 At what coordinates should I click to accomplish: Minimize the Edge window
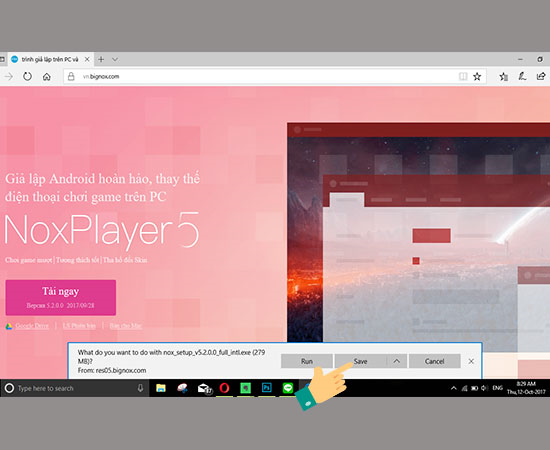[521, 59]
